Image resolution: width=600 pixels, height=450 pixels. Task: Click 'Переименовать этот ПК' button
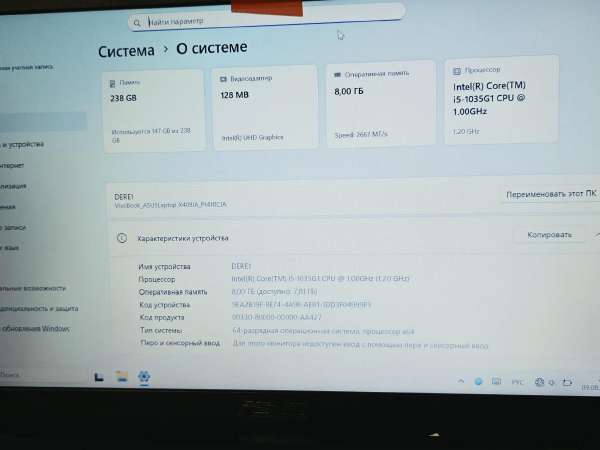pos(551,194)
